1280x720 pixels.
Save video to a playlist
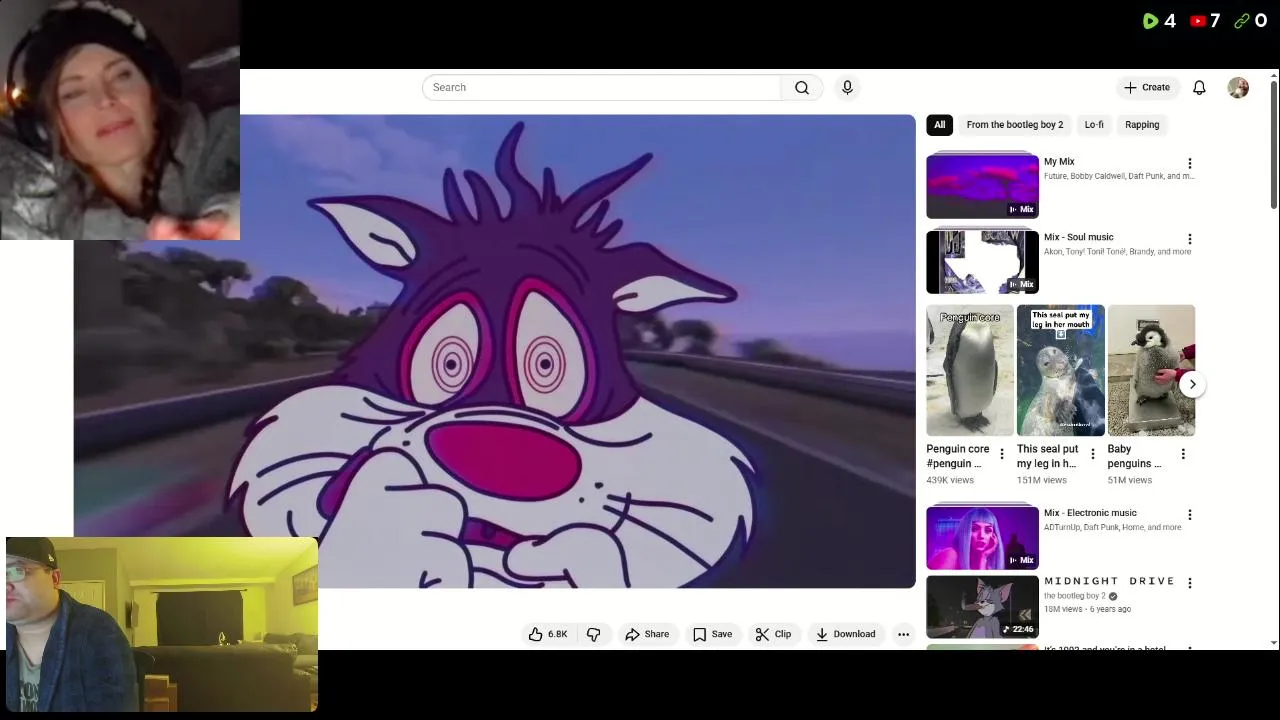point(712,634)
